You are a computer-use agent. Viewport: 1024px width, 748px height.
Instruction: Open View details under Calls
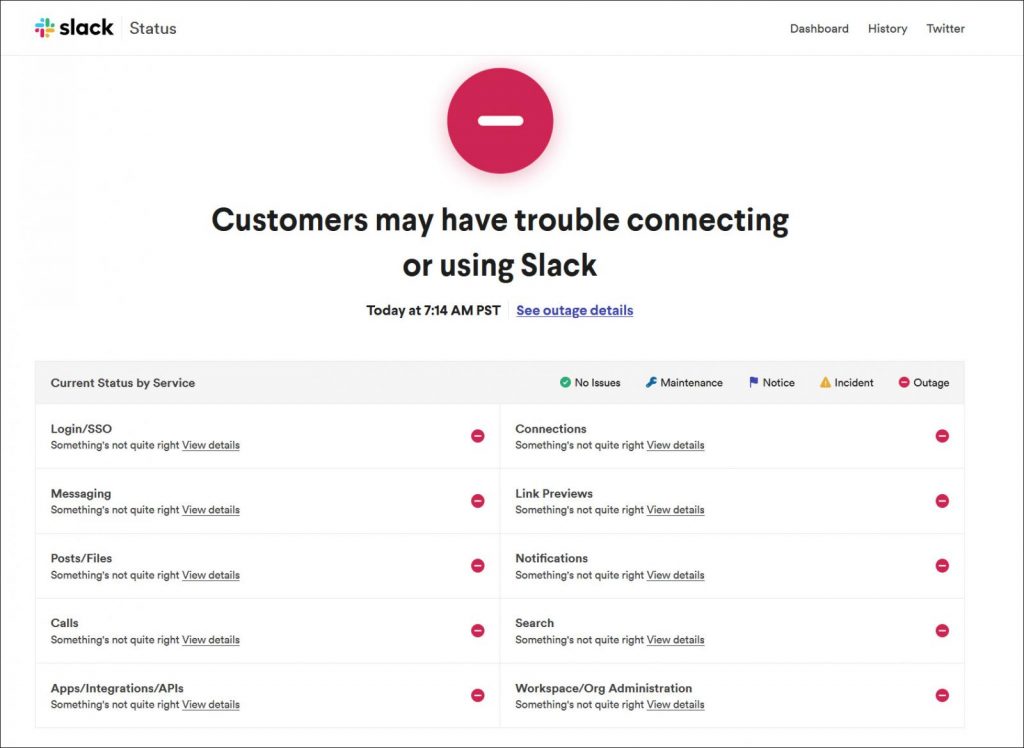(210, 640)
